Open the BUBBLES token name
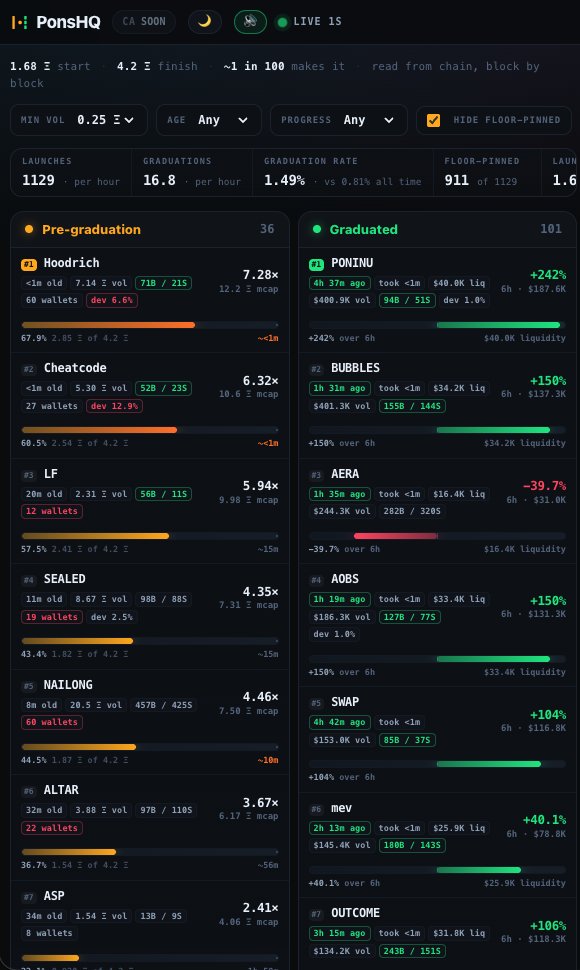The height and width of the screenshot is (970, 580). point(356,368)
